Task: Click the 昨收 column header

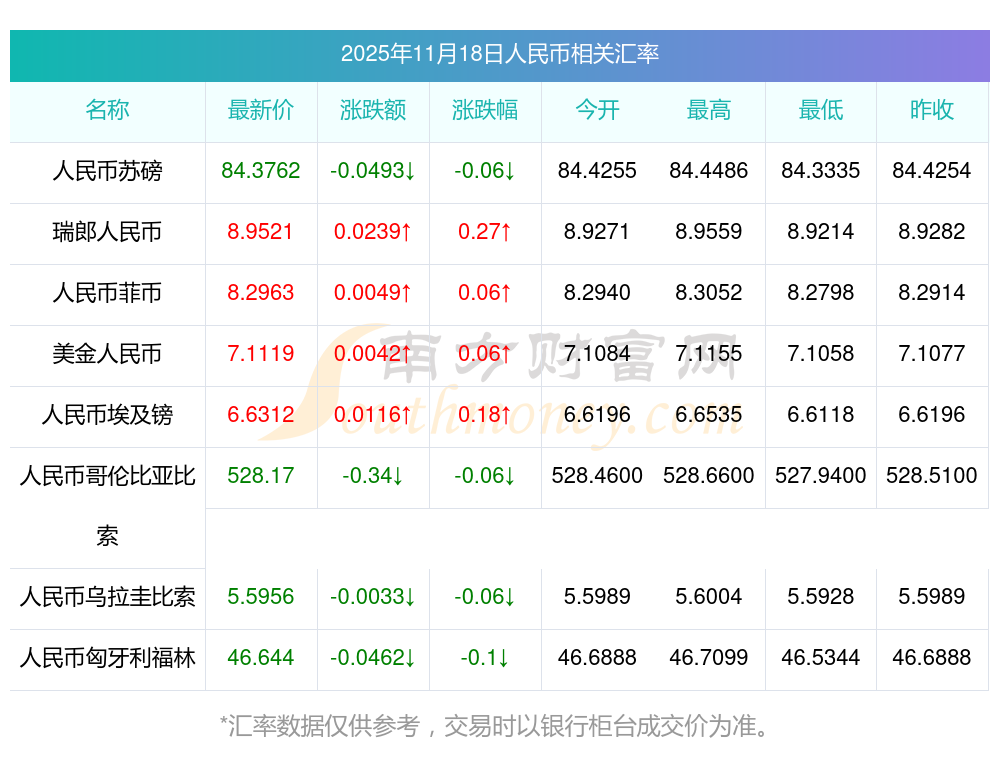Action: (x=932, y=111)
